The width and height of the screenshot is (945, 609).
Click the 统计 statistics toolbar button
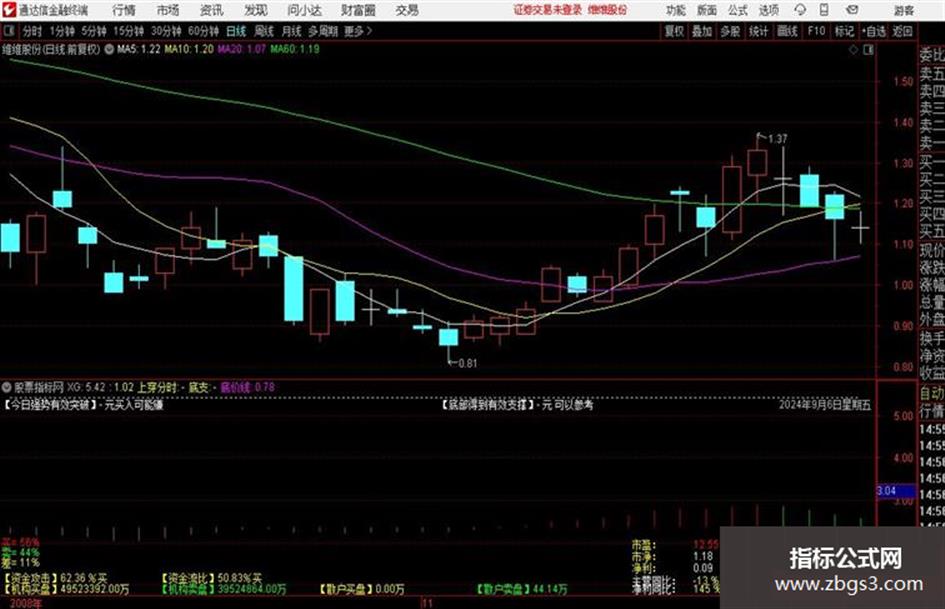click(758, 31)
